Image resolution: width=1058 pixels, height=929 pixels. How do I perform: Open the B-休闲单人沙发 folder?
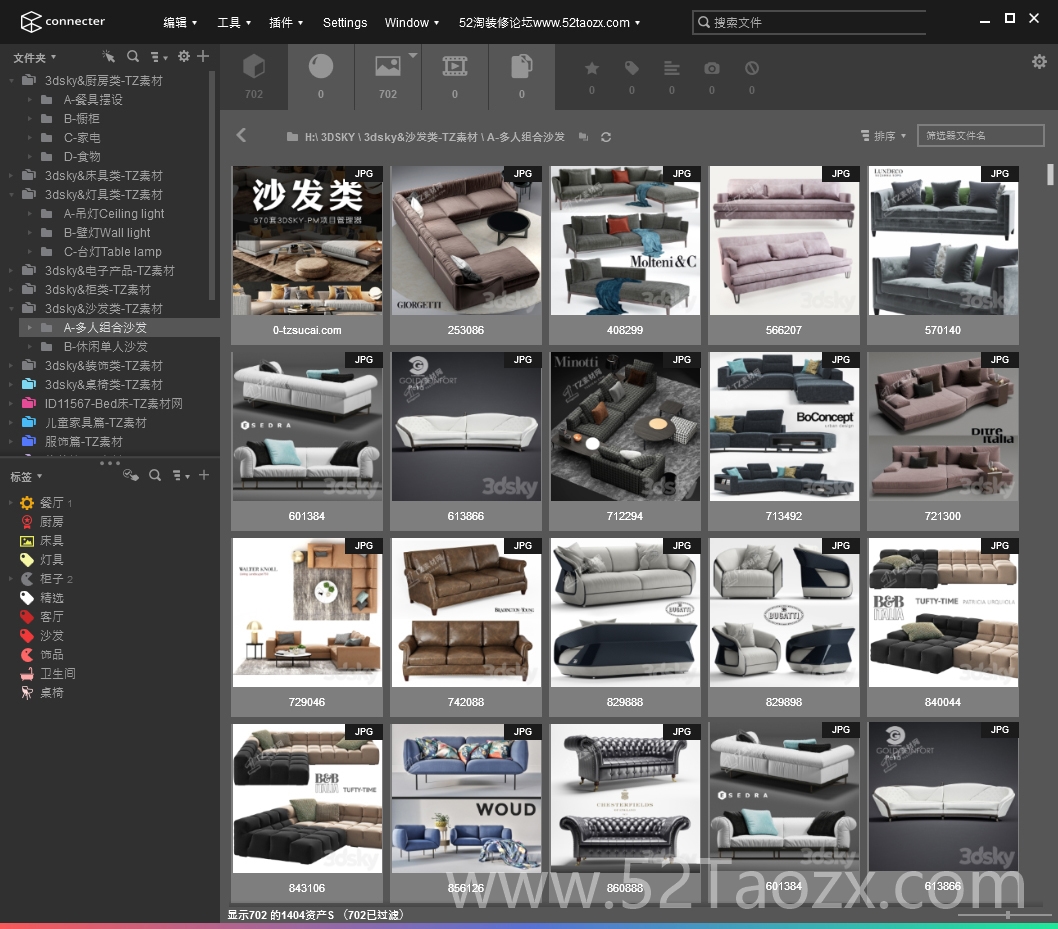(105, 347)
